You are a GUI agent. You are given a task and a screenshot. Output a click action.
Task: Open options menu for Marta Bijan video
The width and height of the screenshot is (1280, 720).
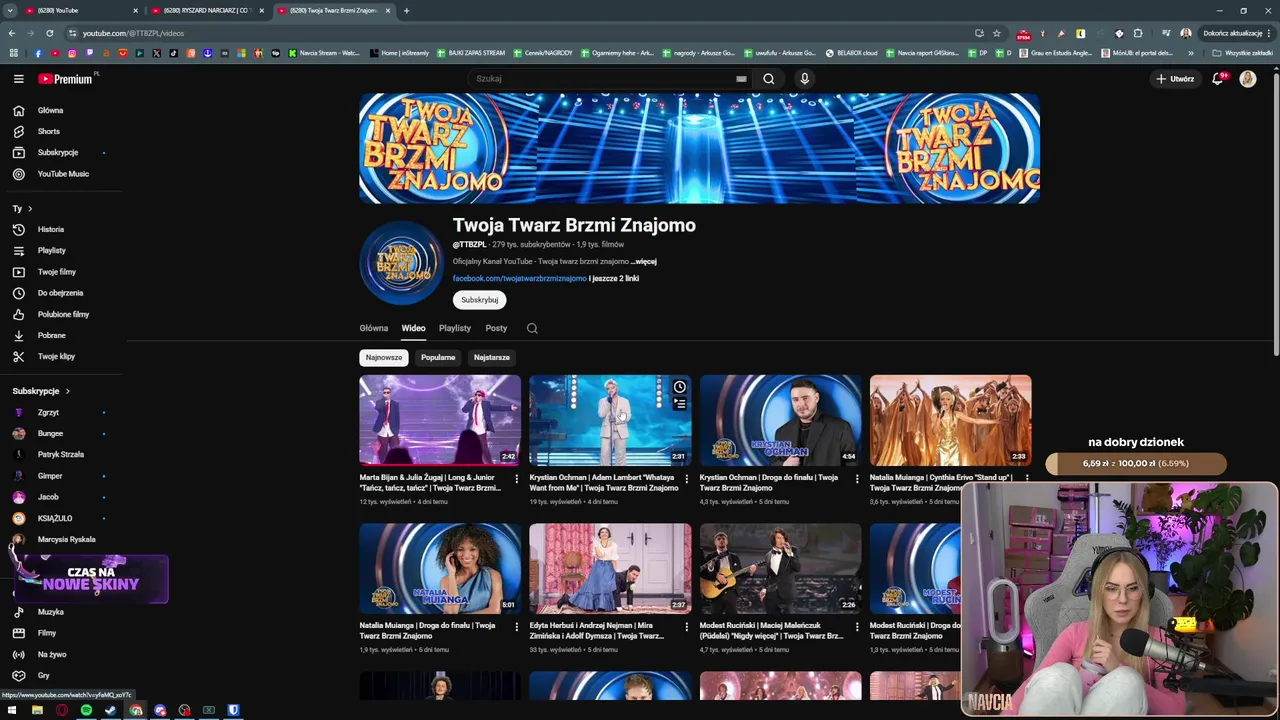coord(517,479)
